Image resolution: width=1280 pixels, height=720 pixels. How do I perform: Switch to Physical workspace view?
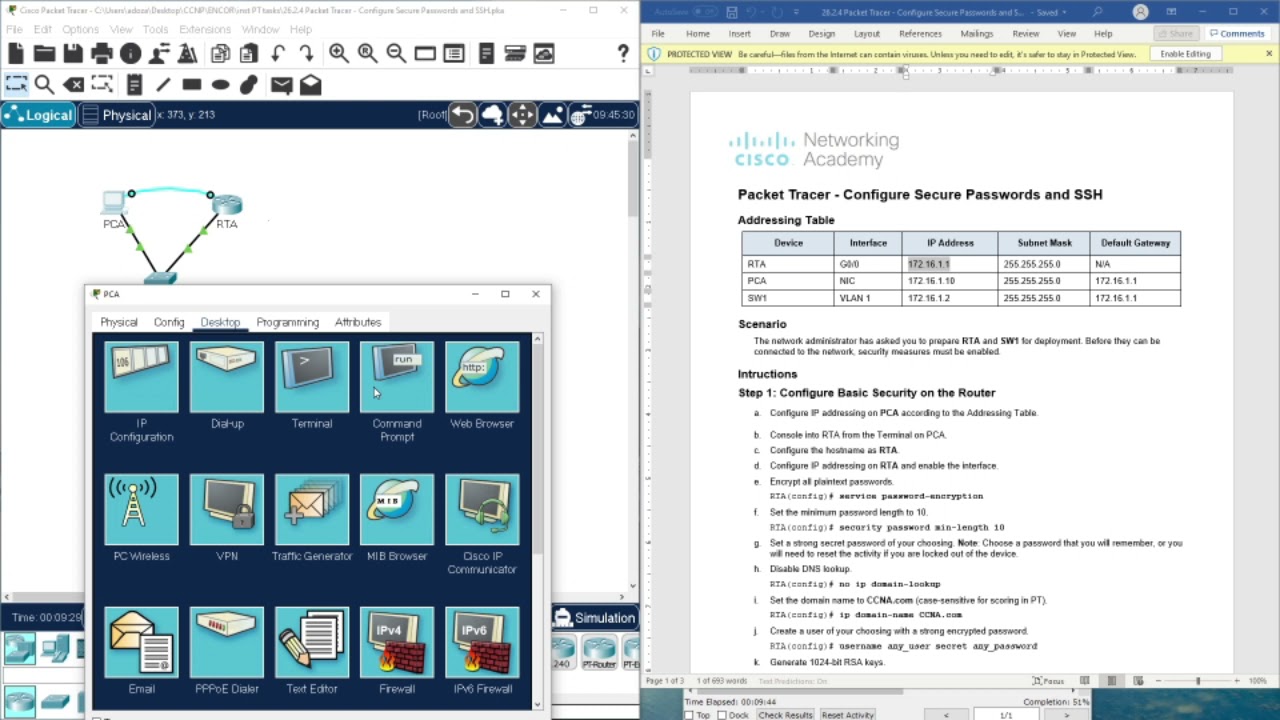[x=116, y=115]
